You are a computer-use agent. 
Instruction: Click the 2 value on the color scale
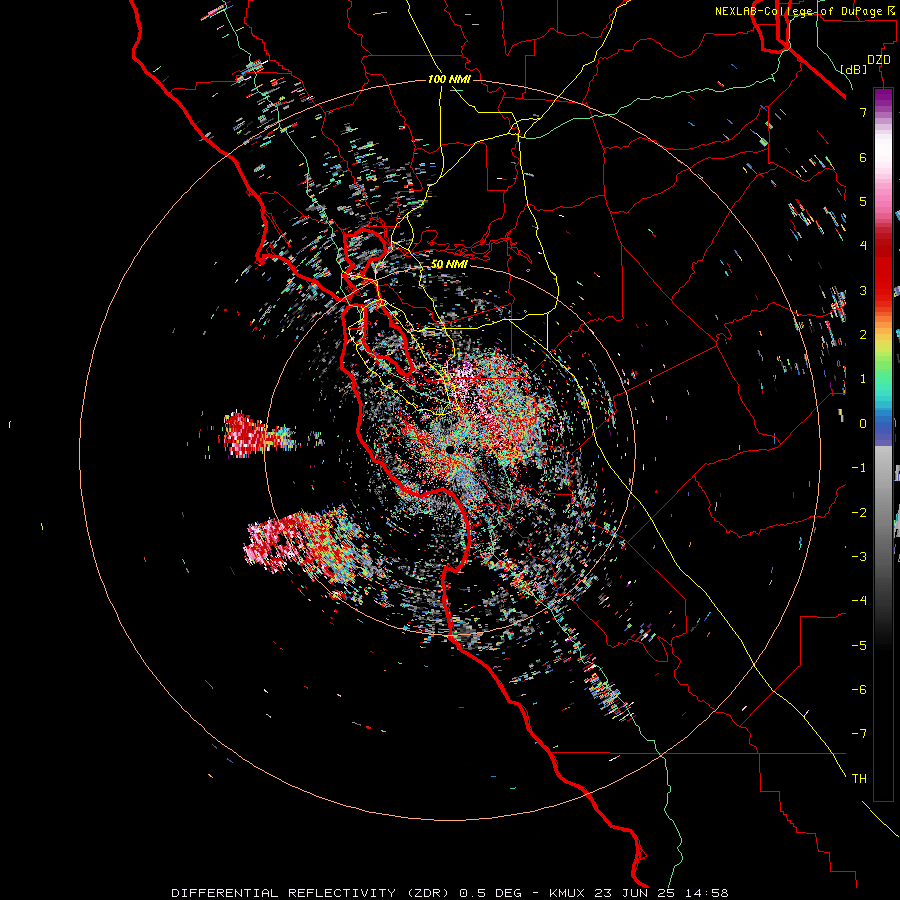pos(863,335)
